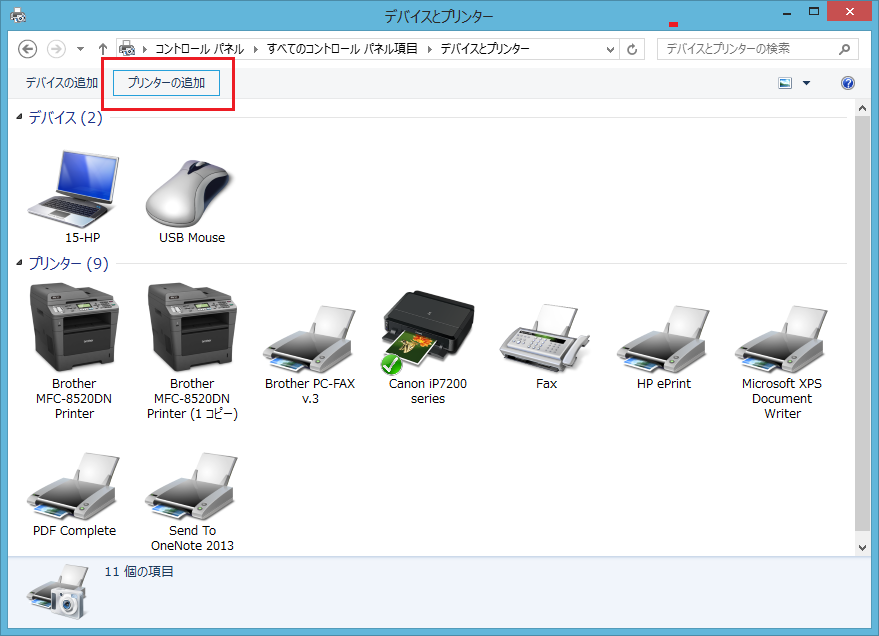
Task: Select the Send To OneNote 2013 icon
Action: (x=192, y=486)
